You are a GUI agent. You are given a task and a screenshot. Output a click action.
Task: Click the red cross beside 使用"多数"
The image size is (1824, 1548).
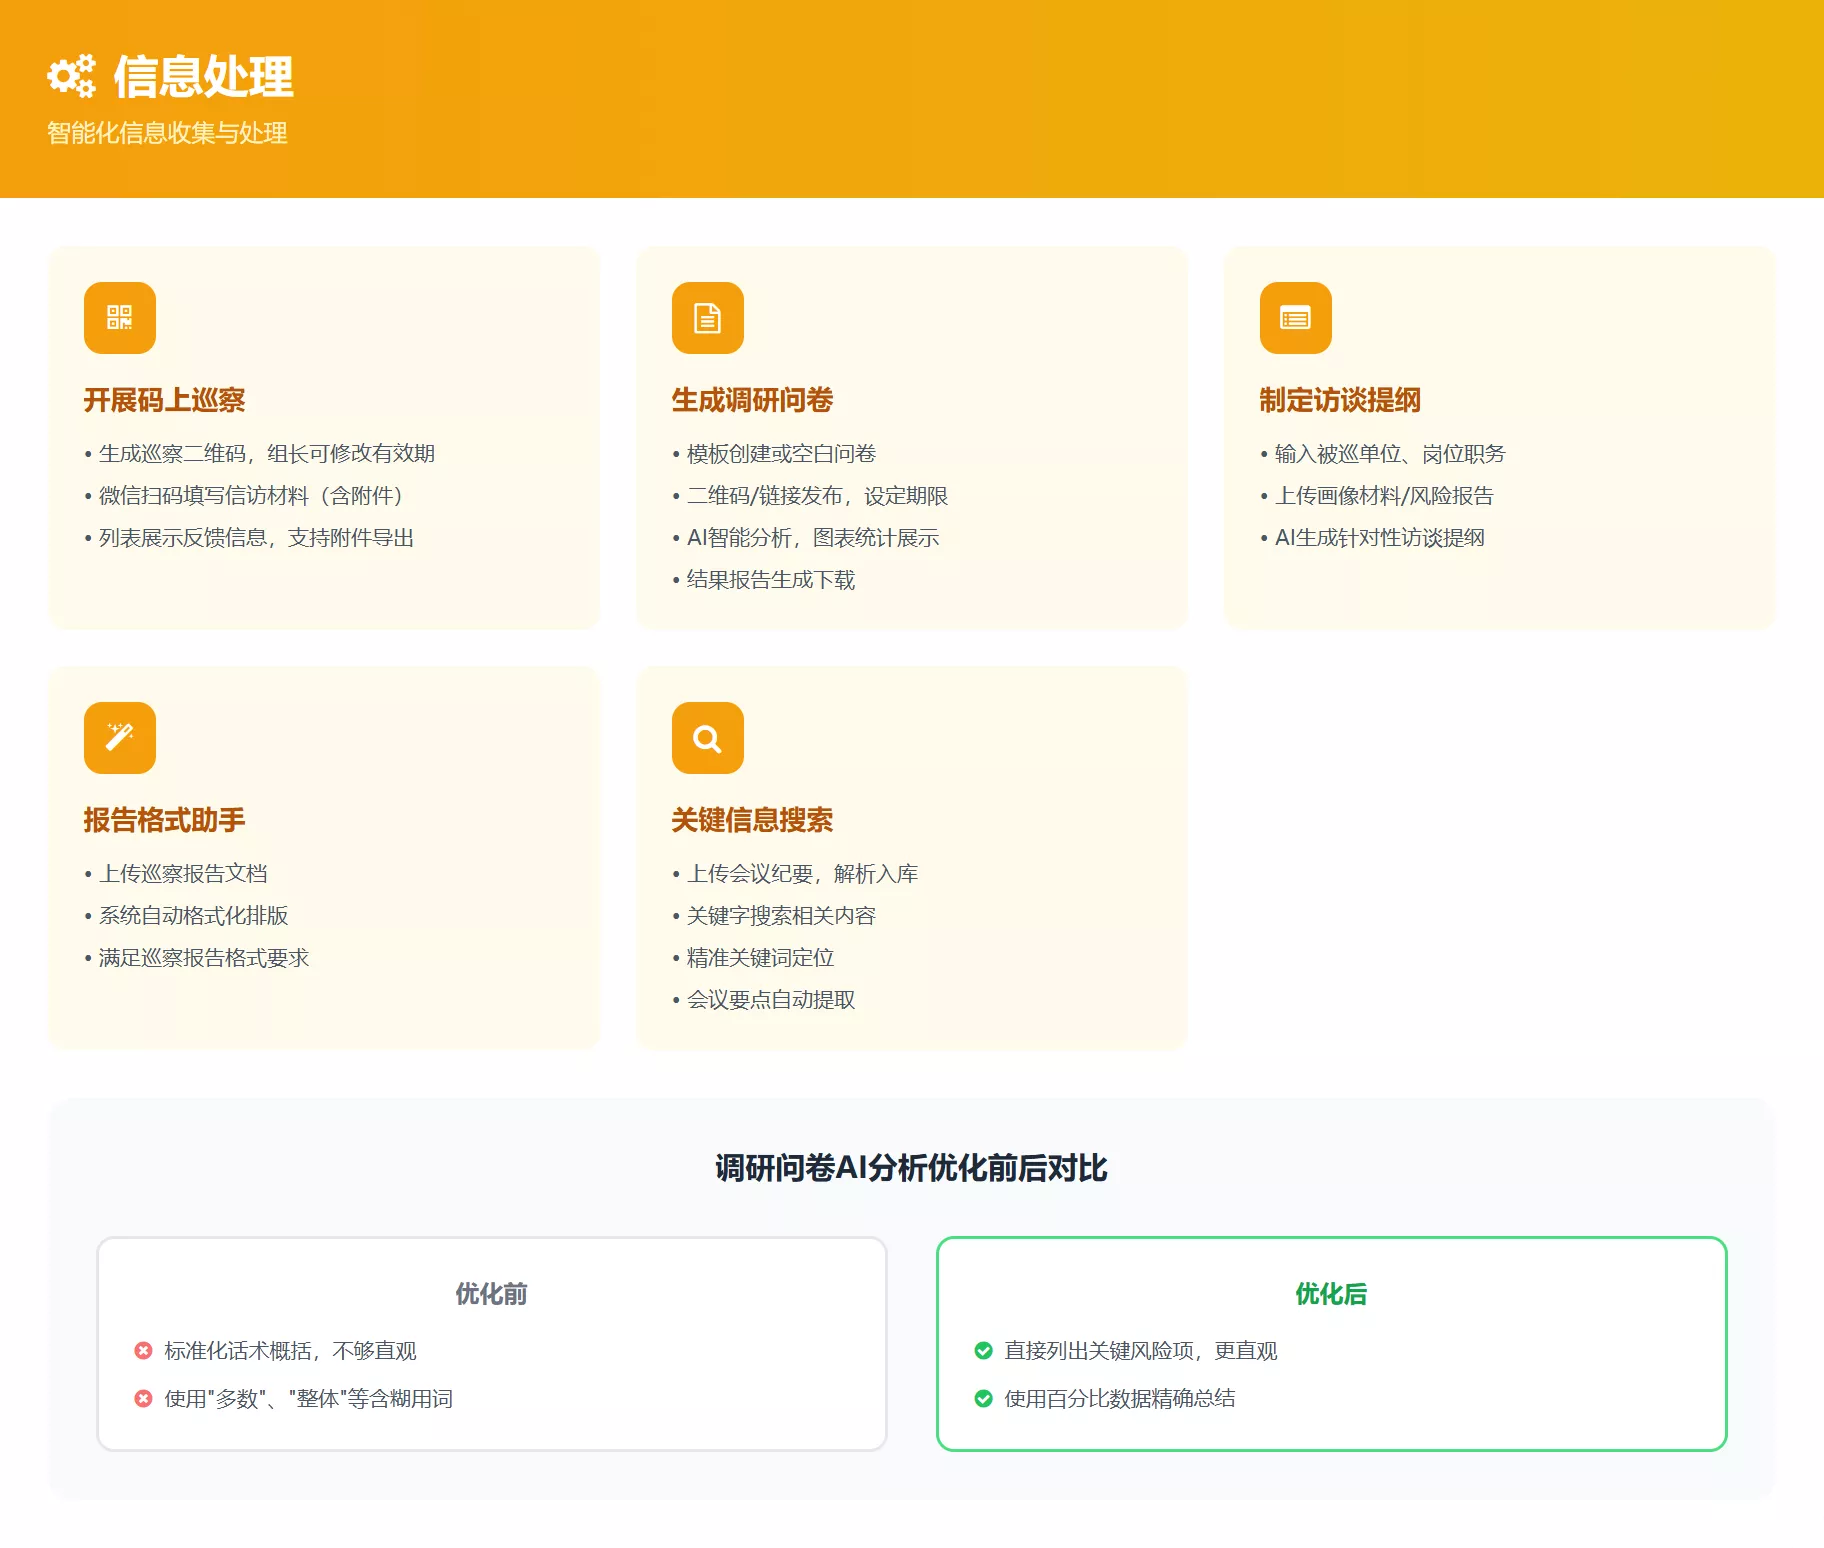pos(143,1398)
